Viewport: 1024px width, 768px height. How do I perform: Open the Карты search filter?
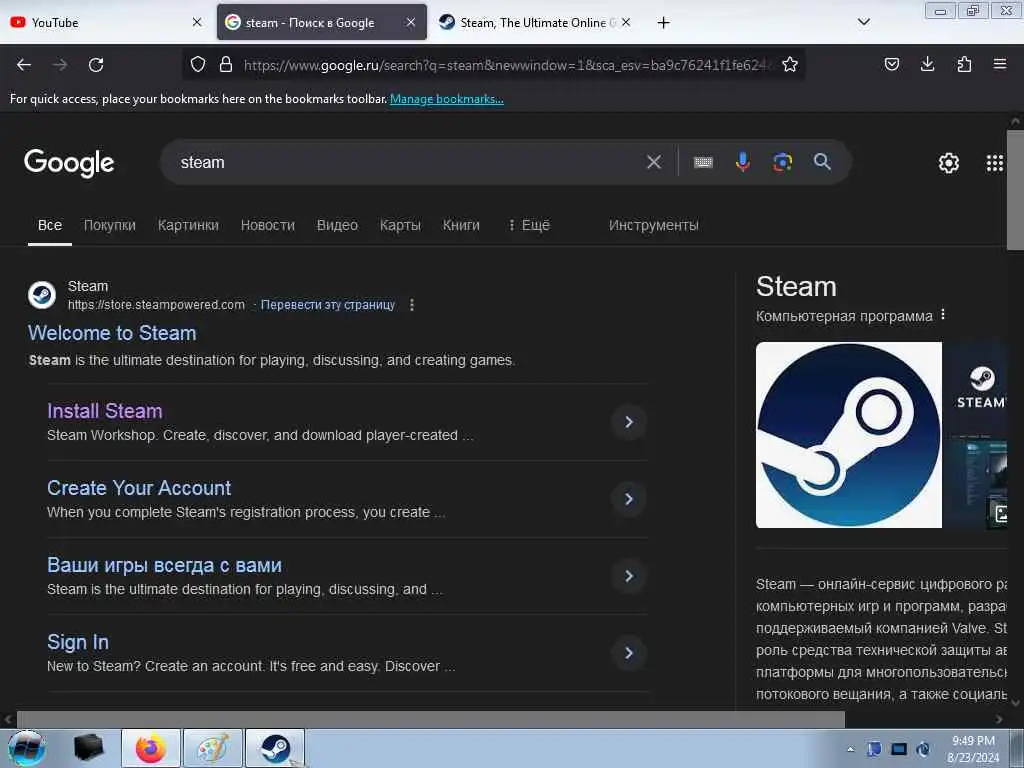400,225
